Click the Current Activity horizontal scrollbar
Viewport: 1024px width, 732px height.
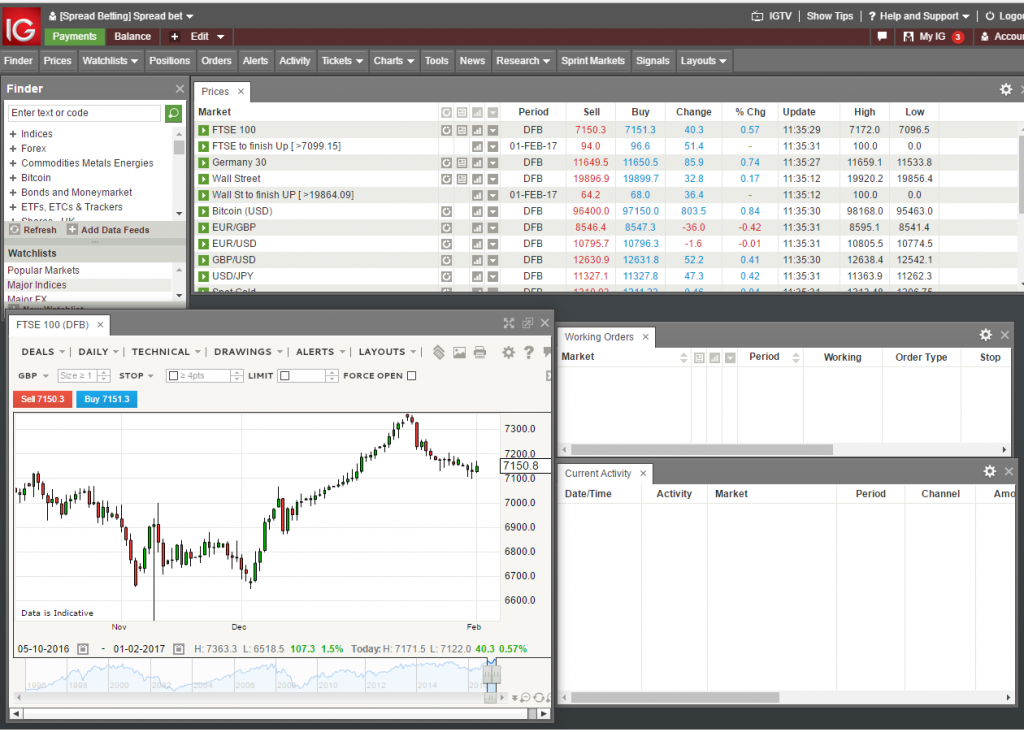click(675, 697)
